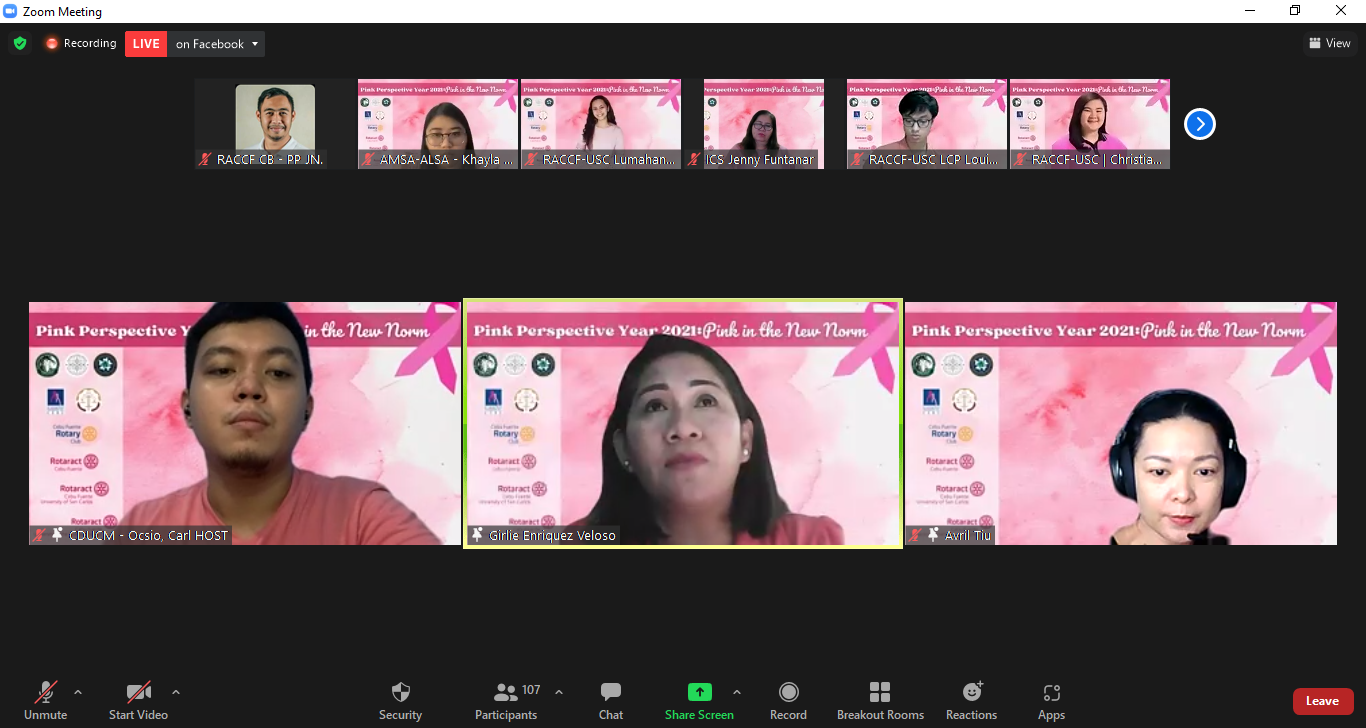
Task: Click the participant count "107"
Action: pos(531,690)
